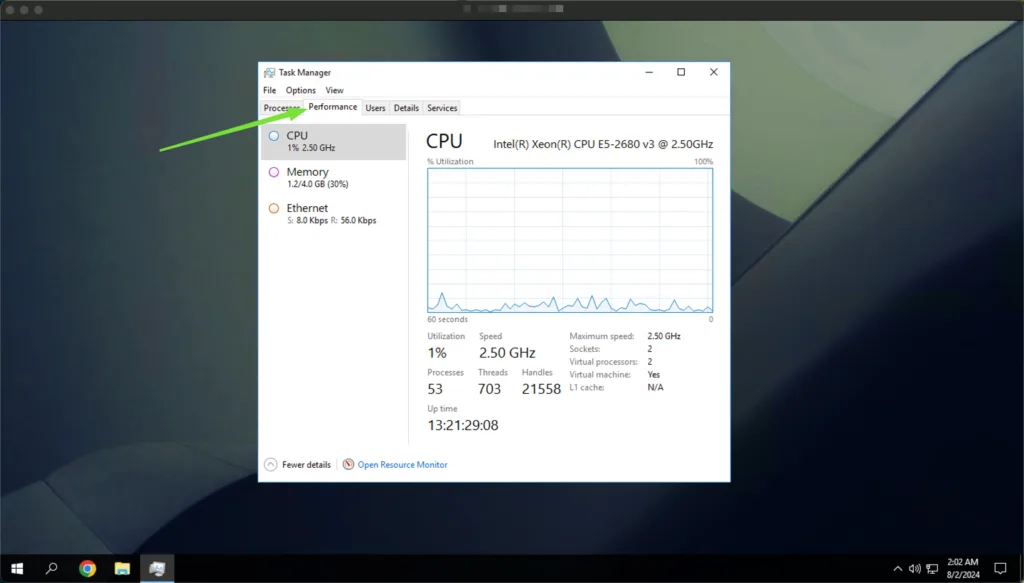Open the Options menu

[300, 90]
